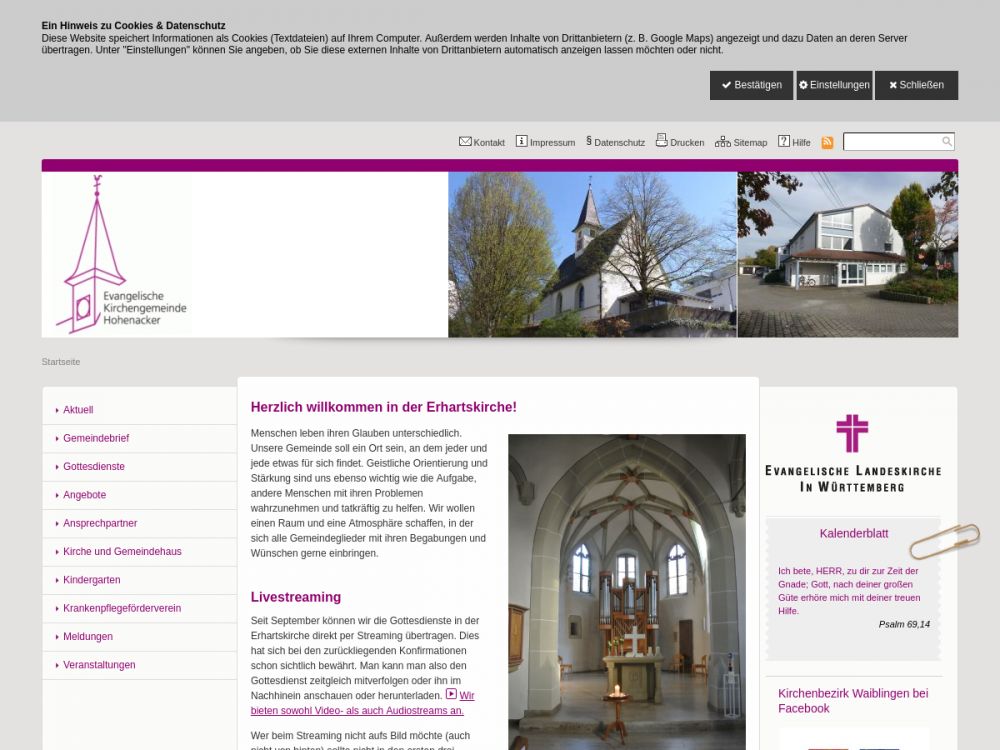Expand the Angebote sidebar entry
This screenshot has width=1000, height=750.
pos(84,495)
